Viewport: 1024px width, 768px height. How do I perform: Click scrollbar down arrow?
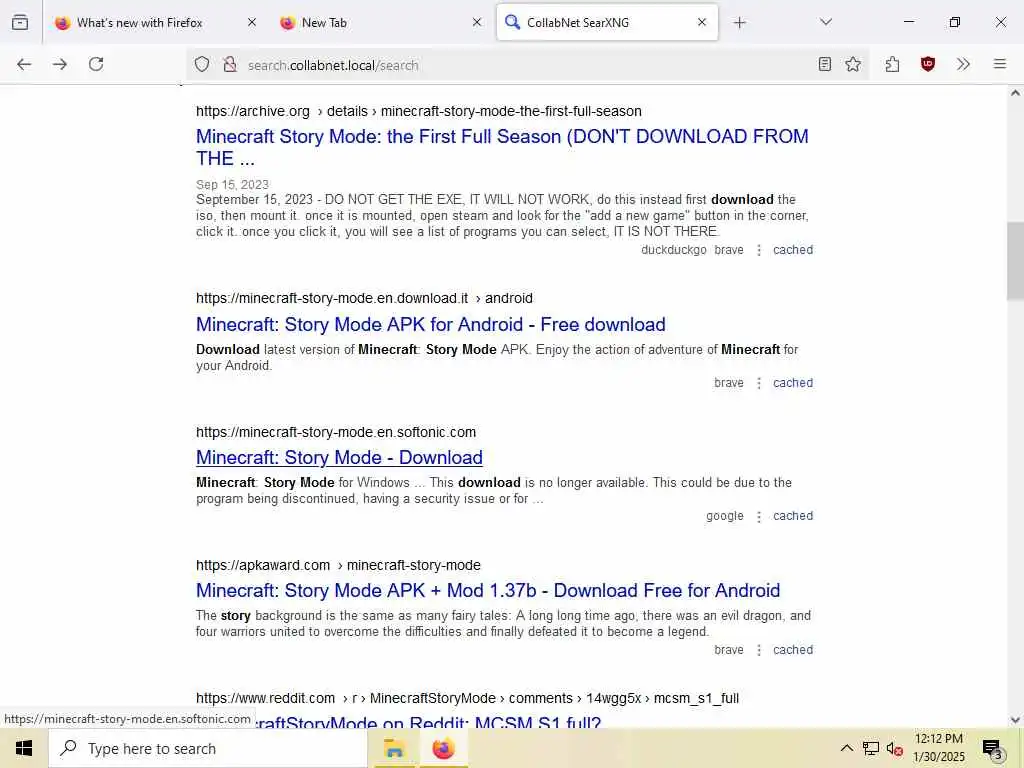point(1015,720)
